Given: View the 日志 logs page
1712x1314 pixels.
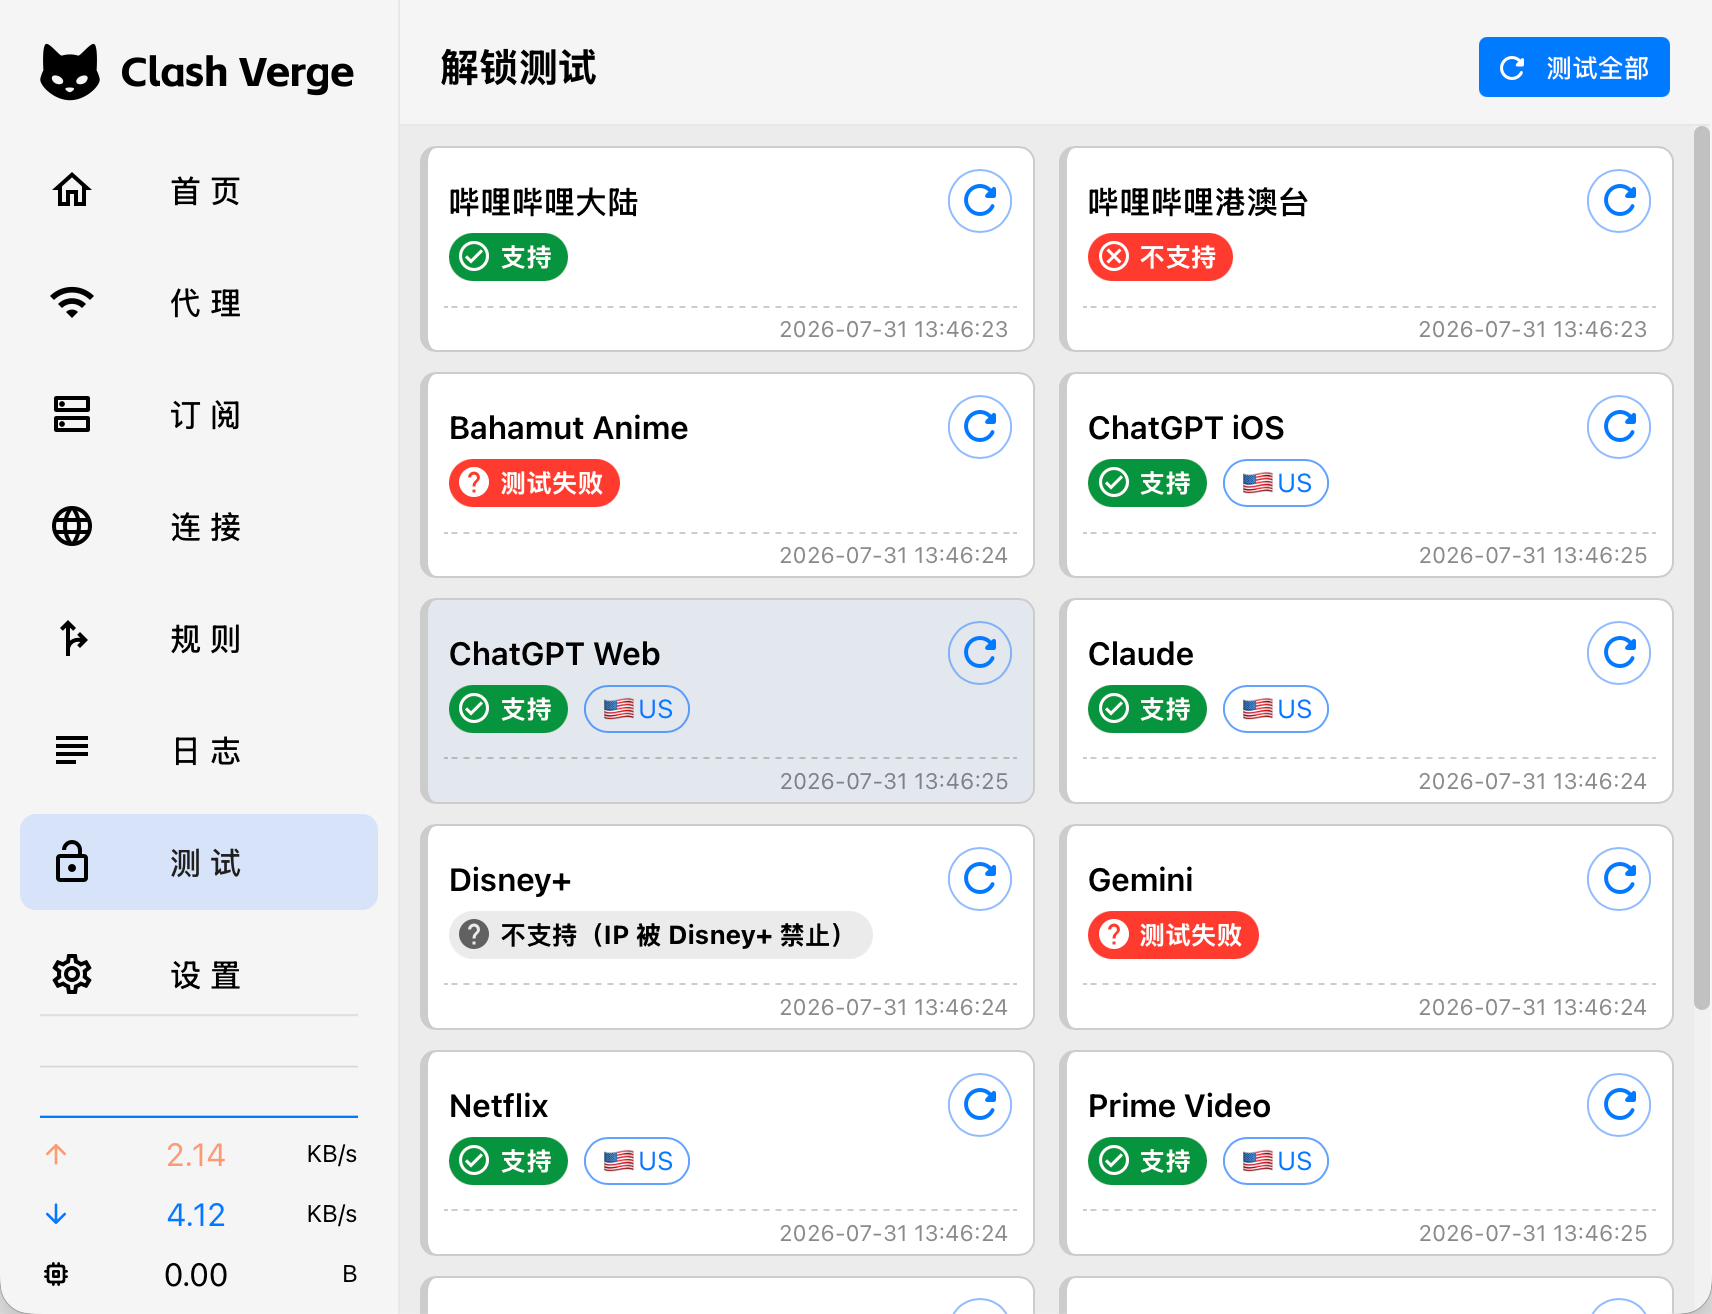Looking at the screenshot, I should click(199, 750).
